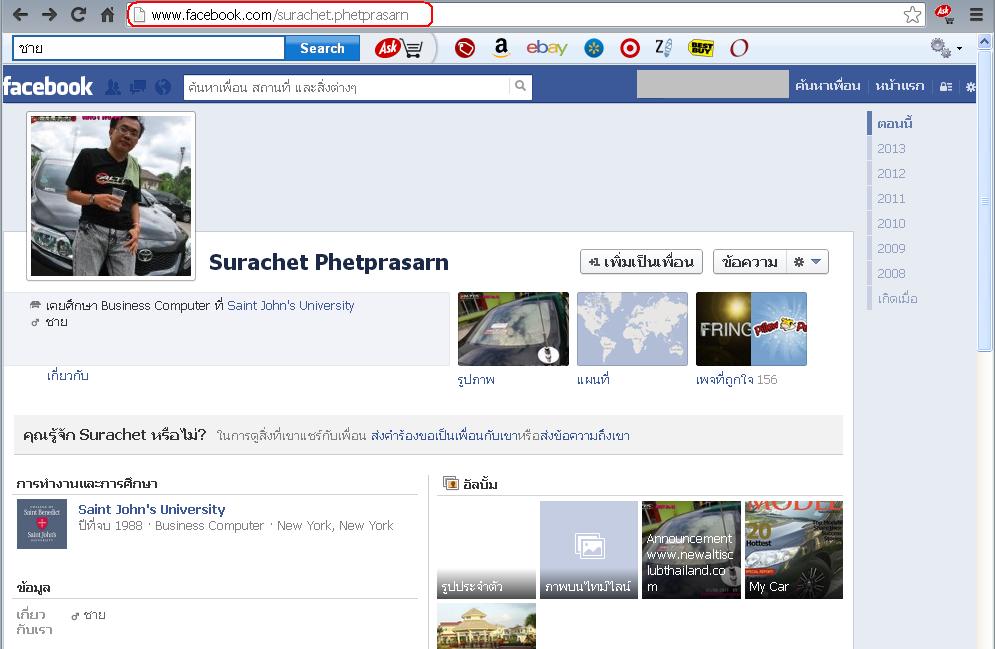This screenshot has width=995, height=649.
Task: Open the อัลบั้ม albums heading
Action: (480, 484)
